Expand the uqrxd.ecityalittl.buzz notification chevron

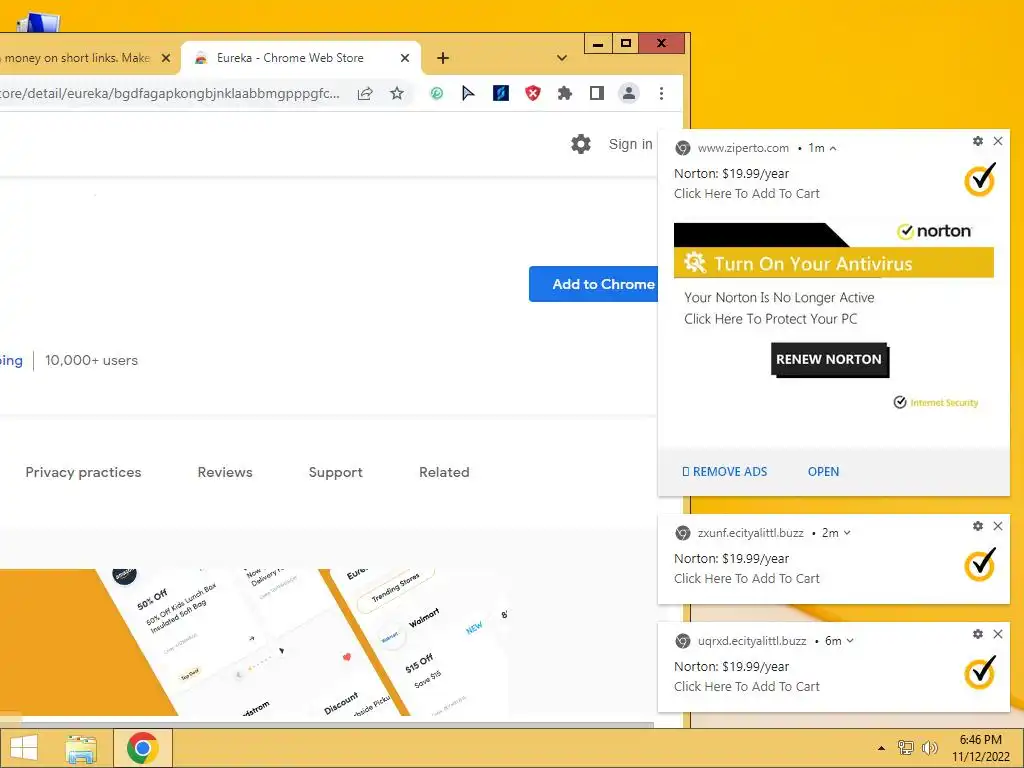850,641
